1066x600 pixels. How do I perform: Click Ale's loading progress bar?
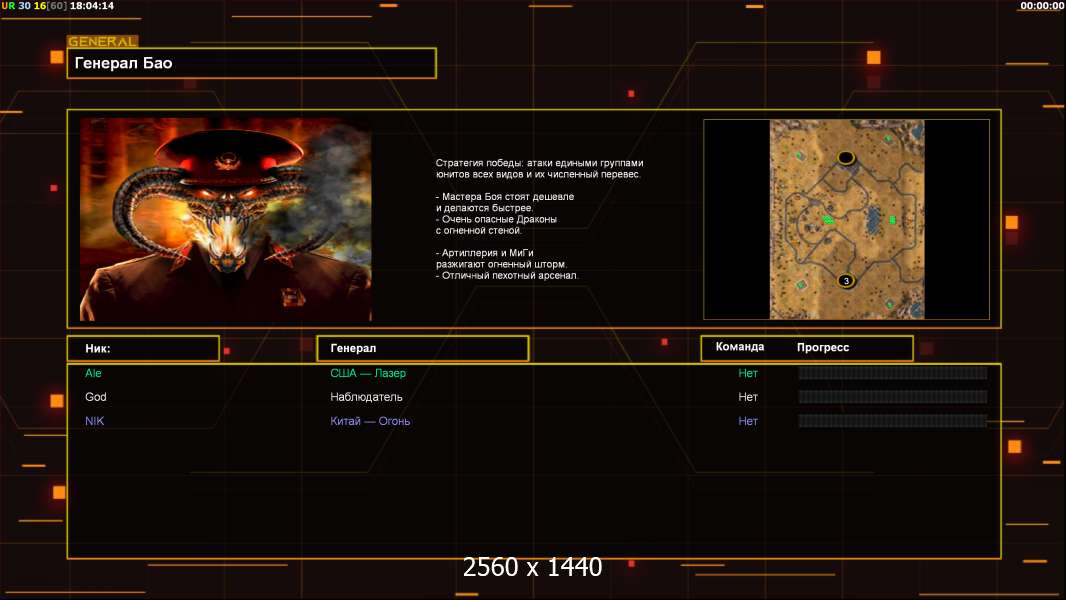coord(892,373)
